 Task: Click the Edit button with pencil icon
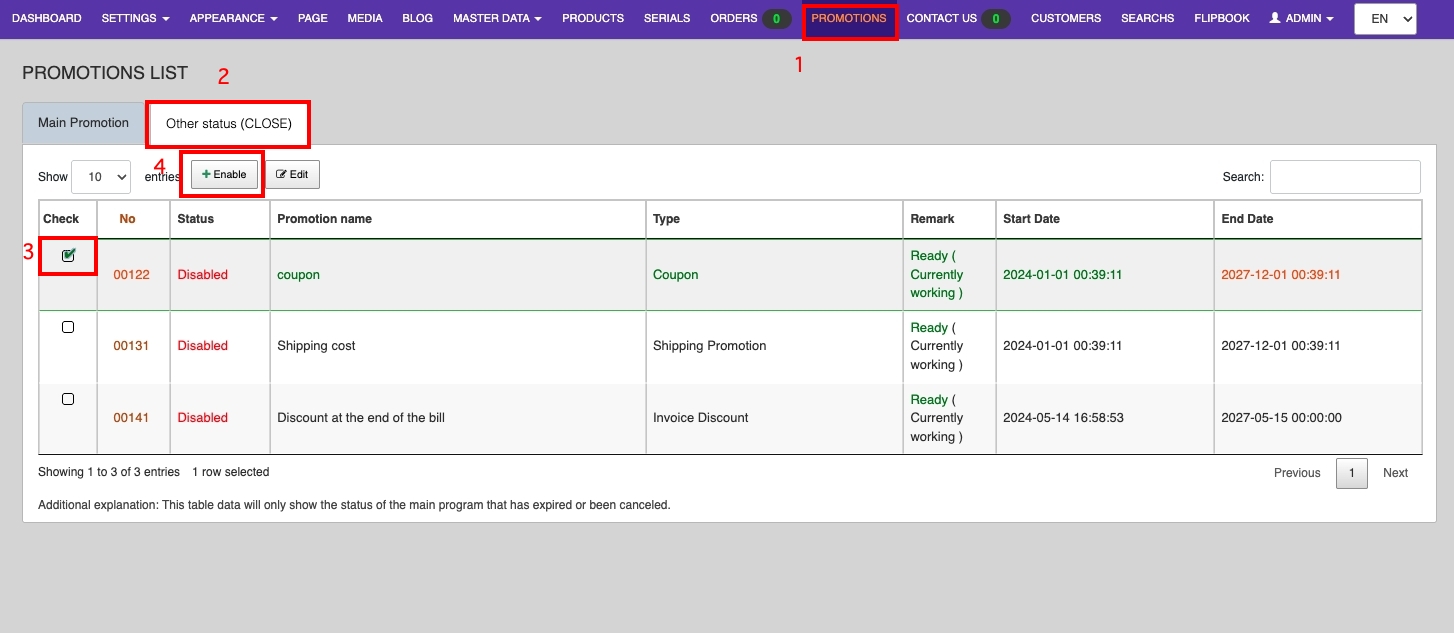292,174
